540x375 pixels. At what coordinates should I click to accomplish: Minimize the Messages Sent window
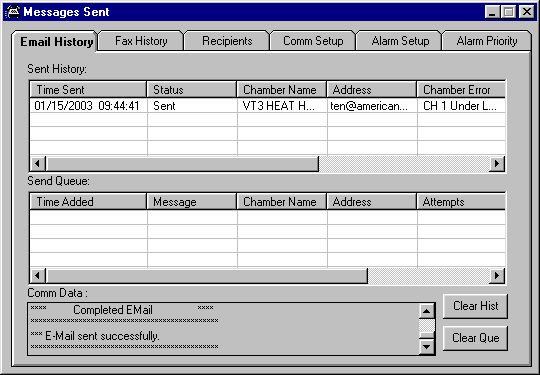492,12
